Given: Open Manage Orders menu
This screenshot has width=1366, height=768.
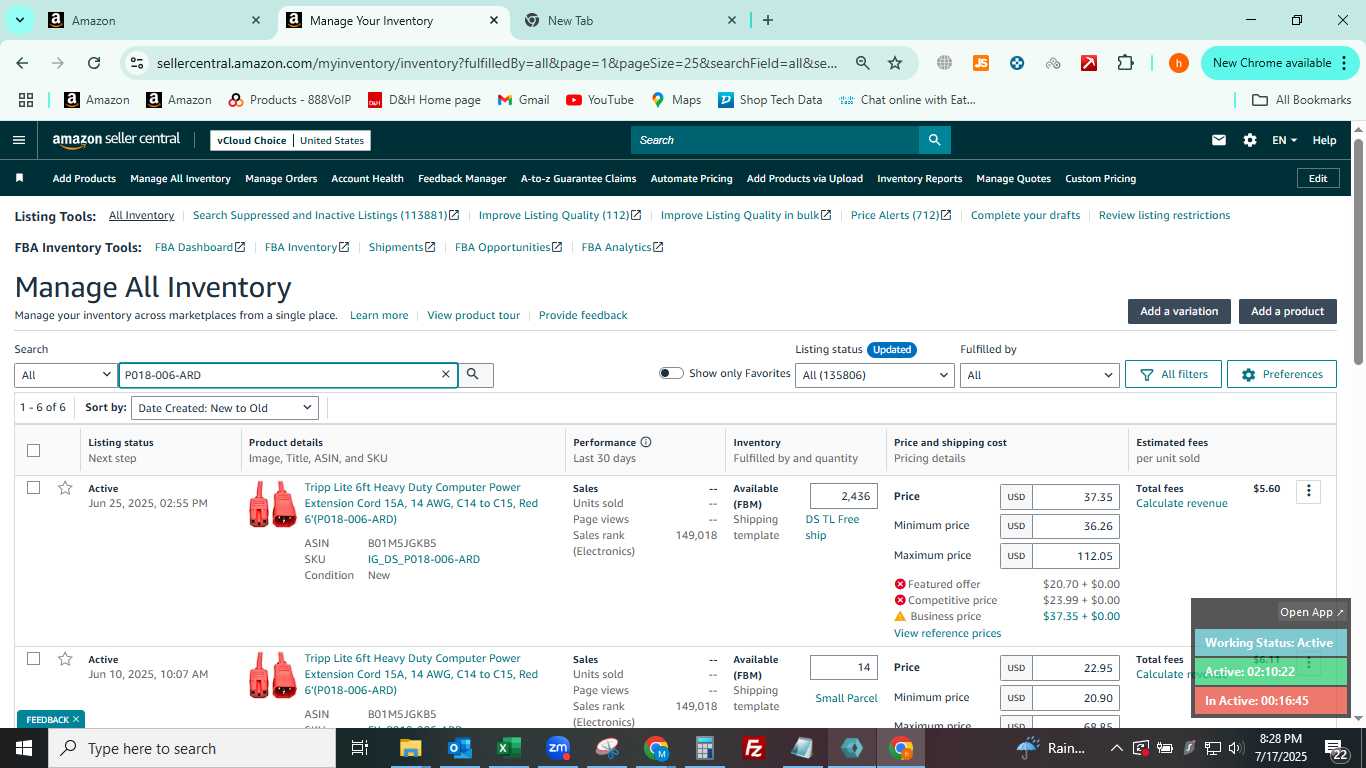Looking at the screenshot, I should 281,178.
